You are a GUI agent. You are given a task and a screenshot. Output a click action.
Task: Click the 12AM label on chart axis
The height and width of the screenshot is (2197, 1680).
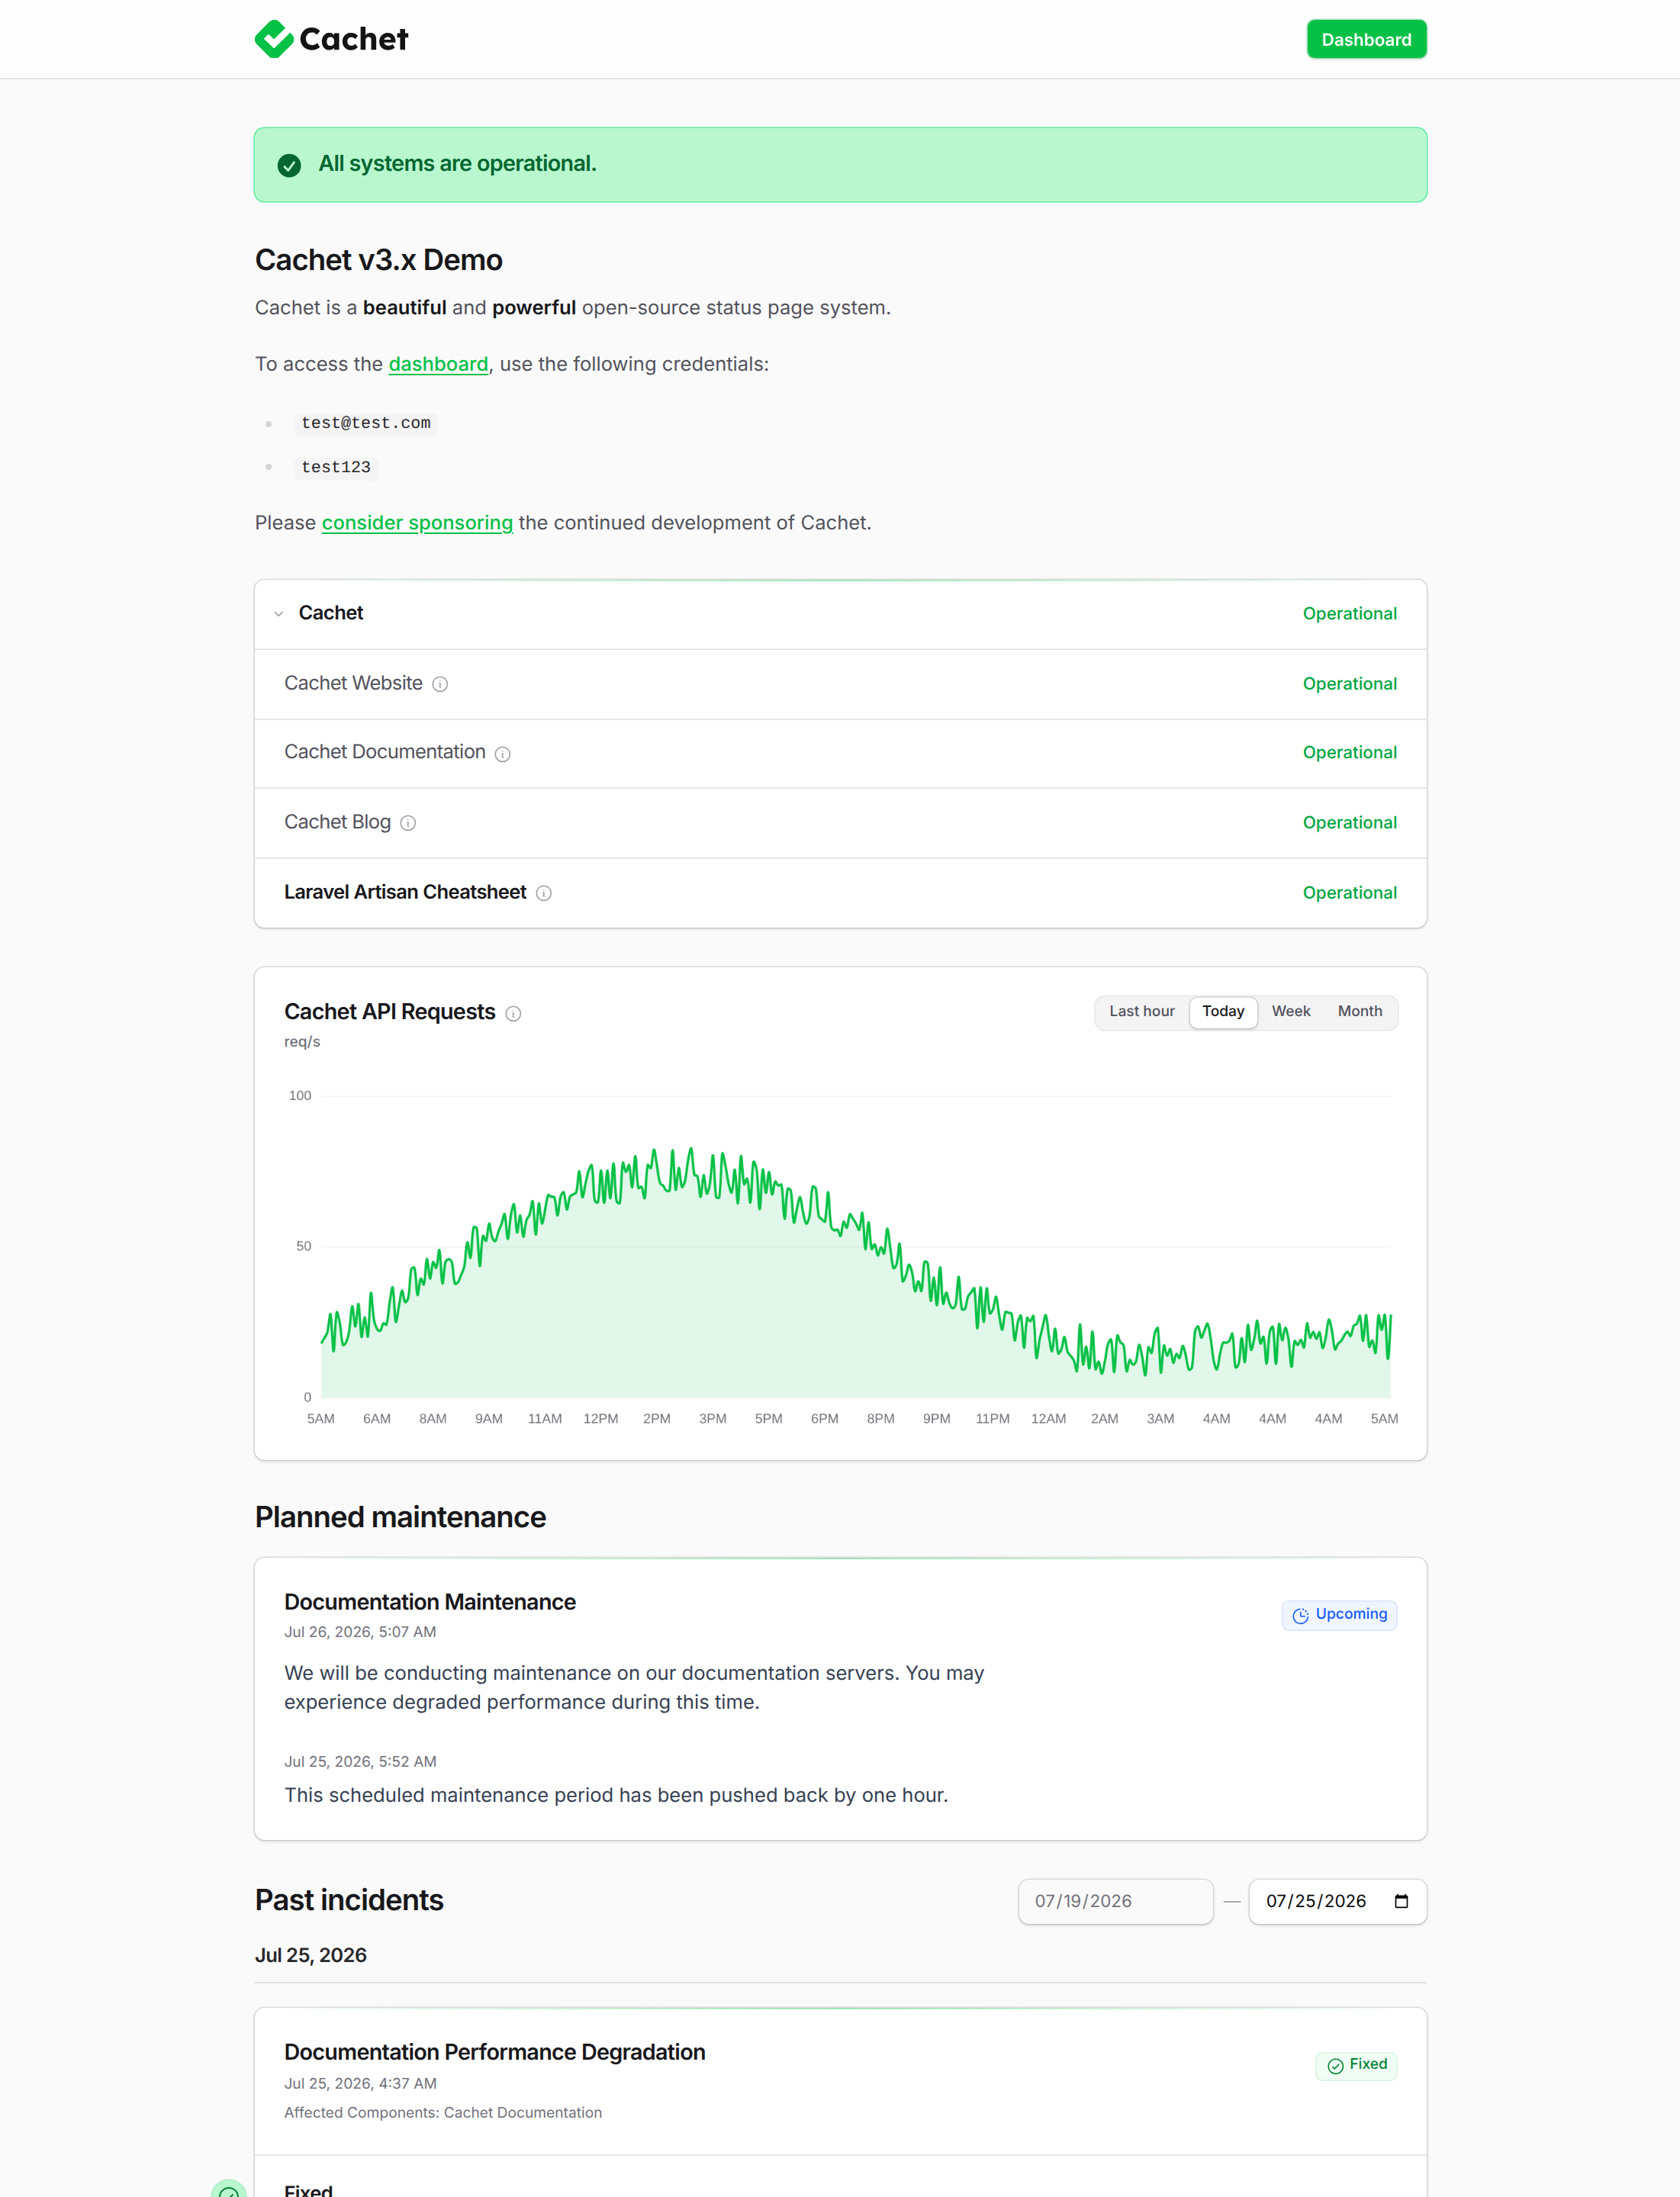coord(1049,1419)
